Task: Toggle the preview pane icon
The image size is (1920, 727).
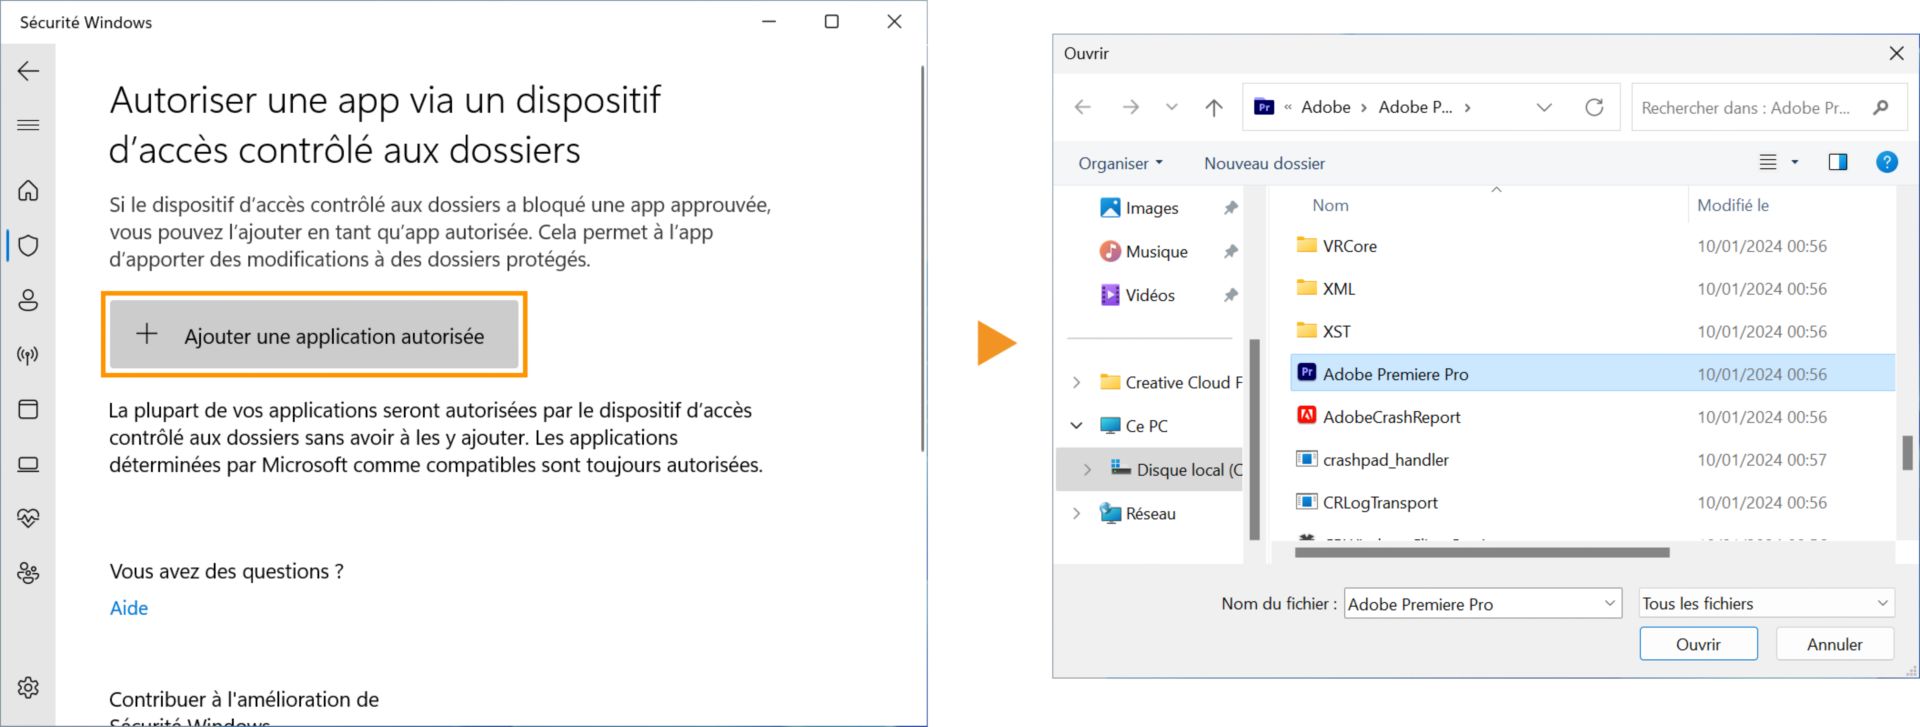Action: (1838, 162)
